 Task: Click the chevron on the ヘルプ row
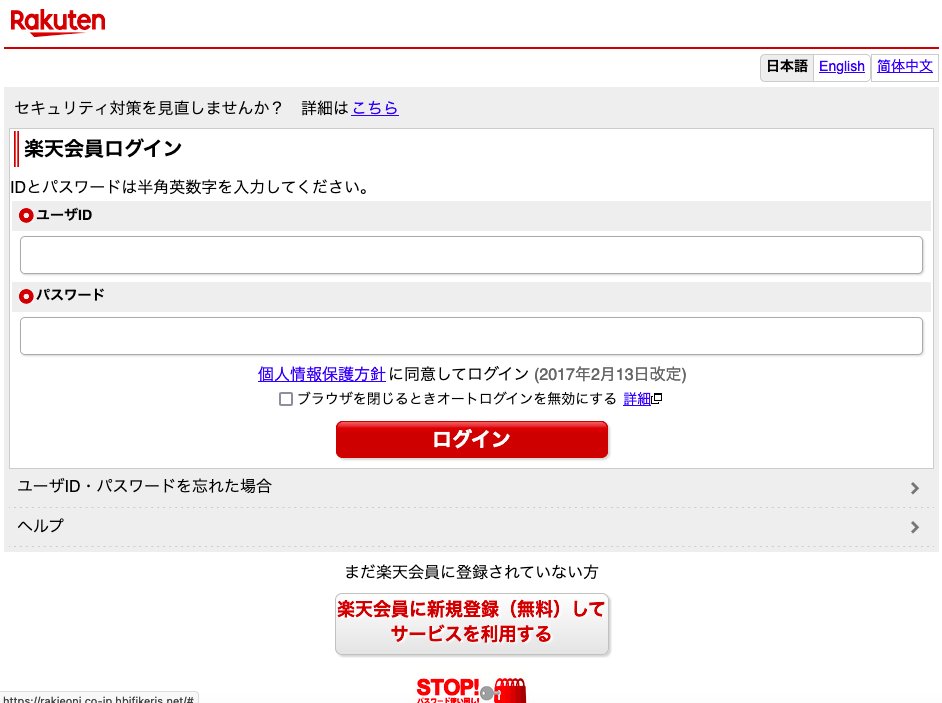pos(914,527)
